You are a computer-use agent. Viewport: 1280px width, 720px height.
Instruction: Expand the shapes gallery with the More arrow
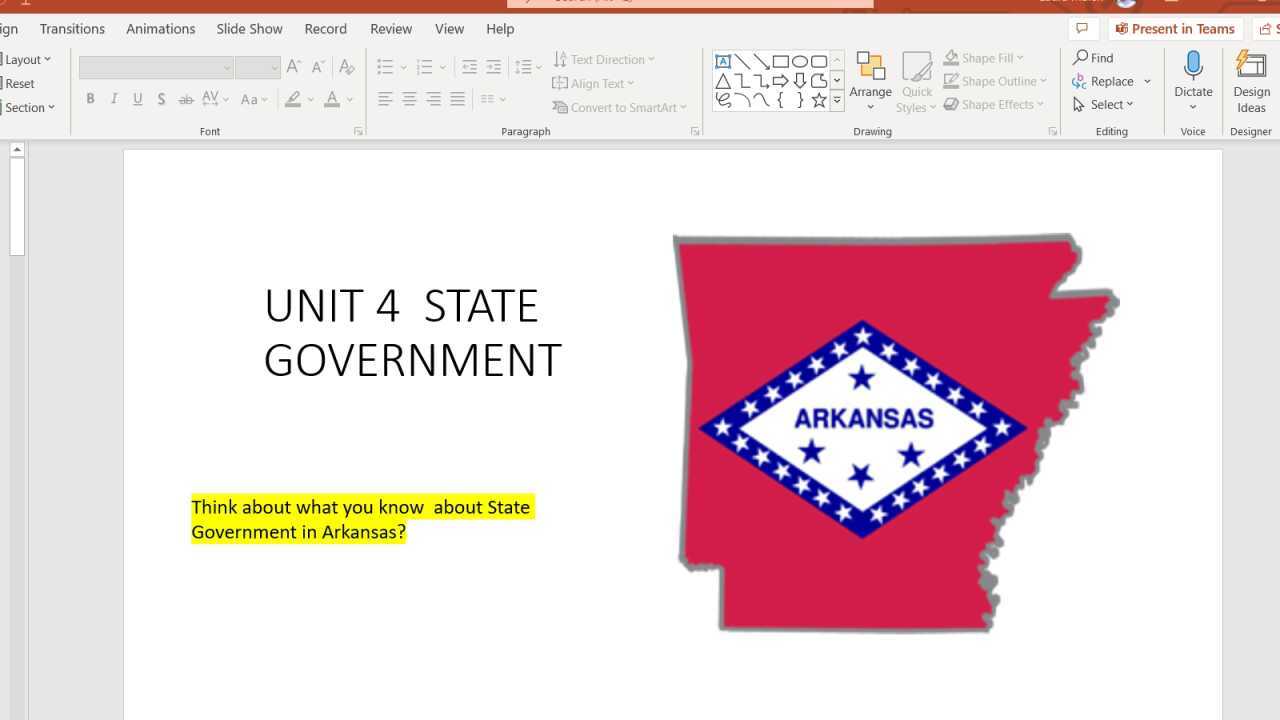(837, 99)
